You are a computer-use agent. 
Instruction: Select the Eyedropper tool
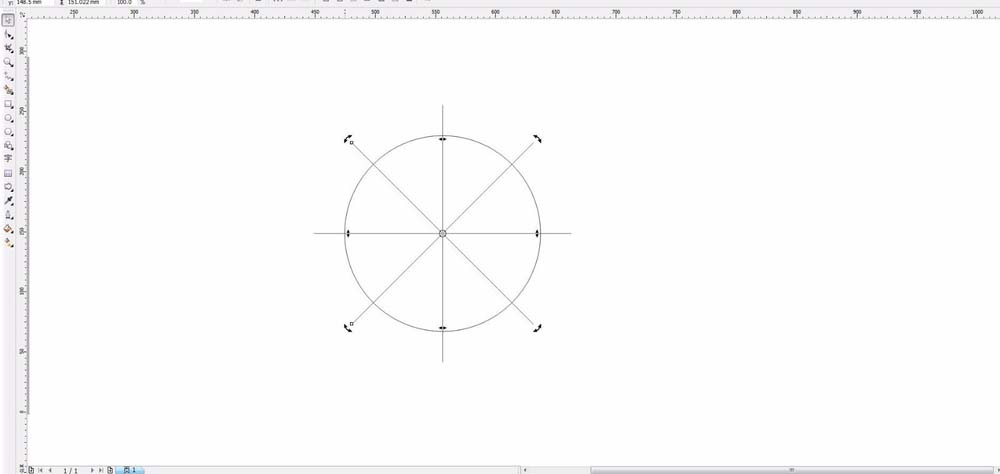pyautogui.click(x=8, y=201)
